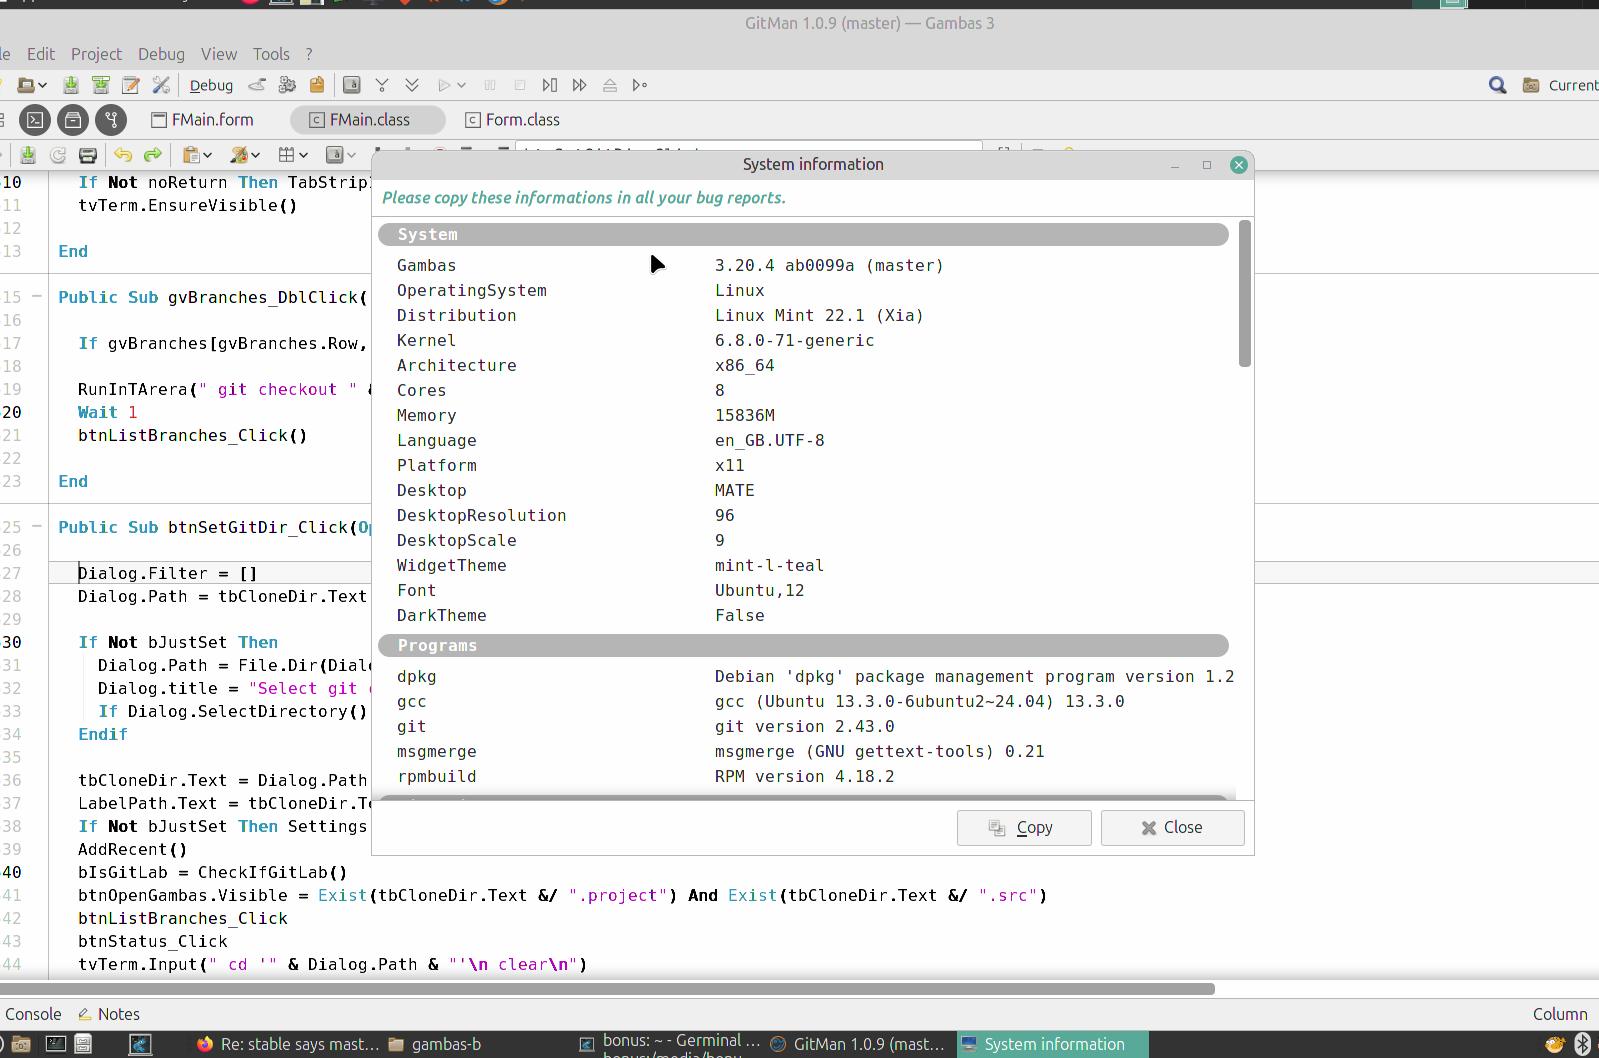Click the editor save file icon

[x=28, y=155]
